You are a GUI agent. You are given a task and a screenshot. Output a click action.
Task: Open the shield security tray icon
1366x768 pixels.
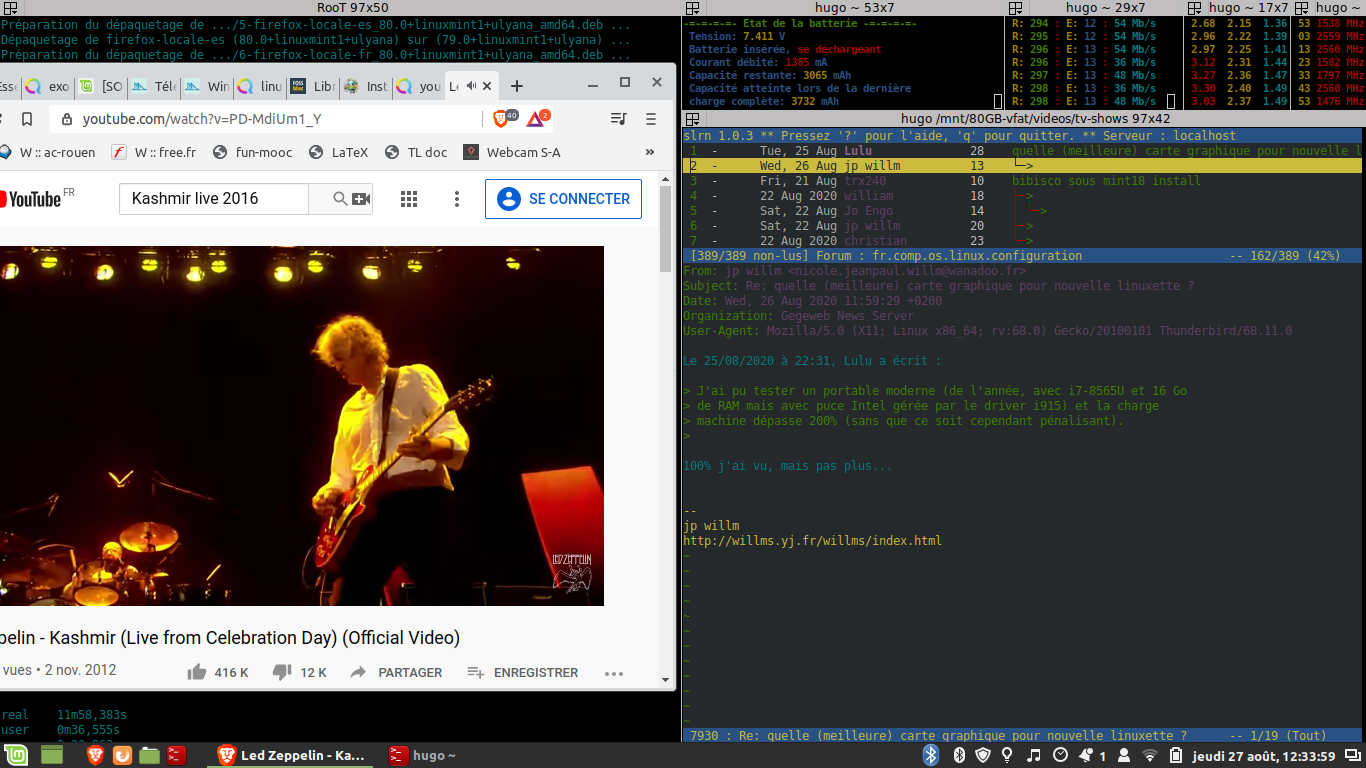983,755
